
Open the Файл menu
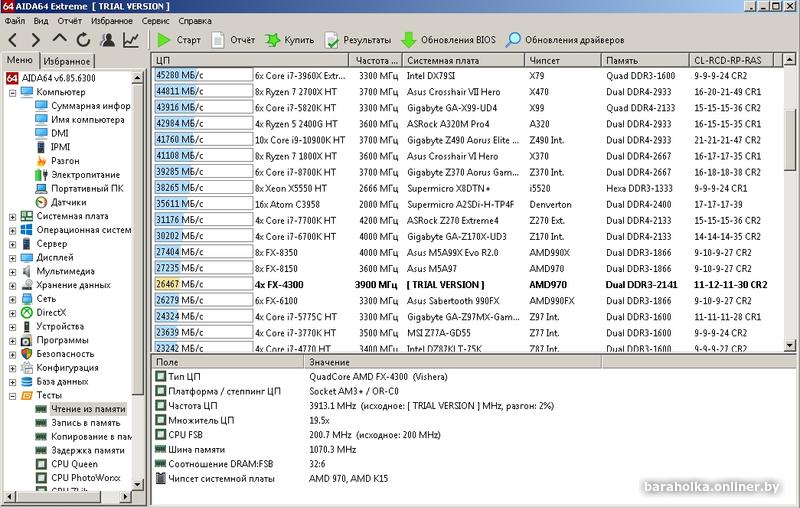[x=15, y=21]
